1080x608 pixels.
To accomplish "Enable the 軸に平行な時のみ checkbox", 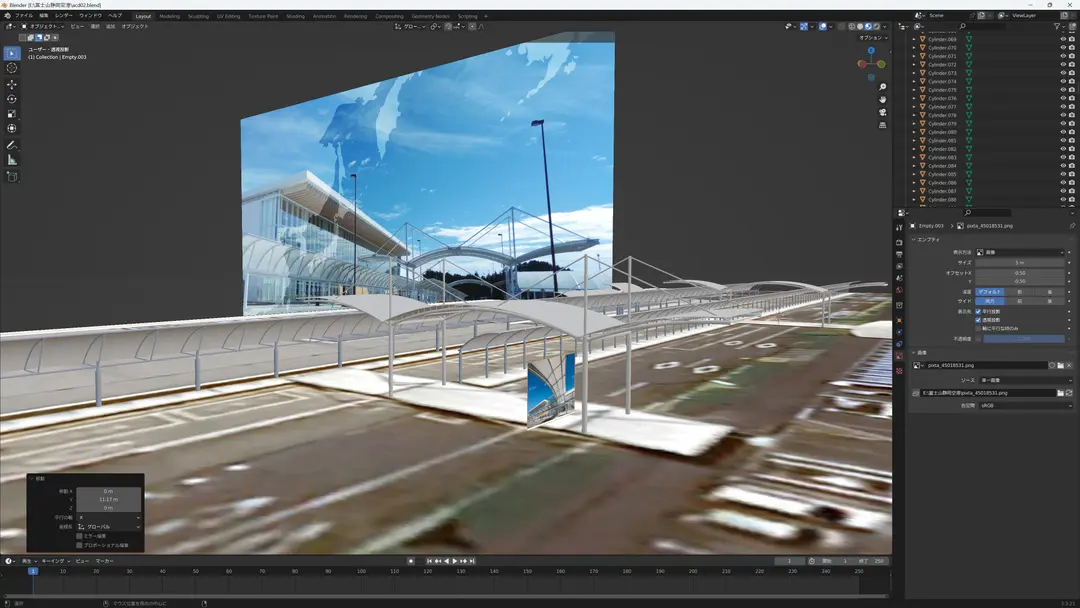I will 978,328.
